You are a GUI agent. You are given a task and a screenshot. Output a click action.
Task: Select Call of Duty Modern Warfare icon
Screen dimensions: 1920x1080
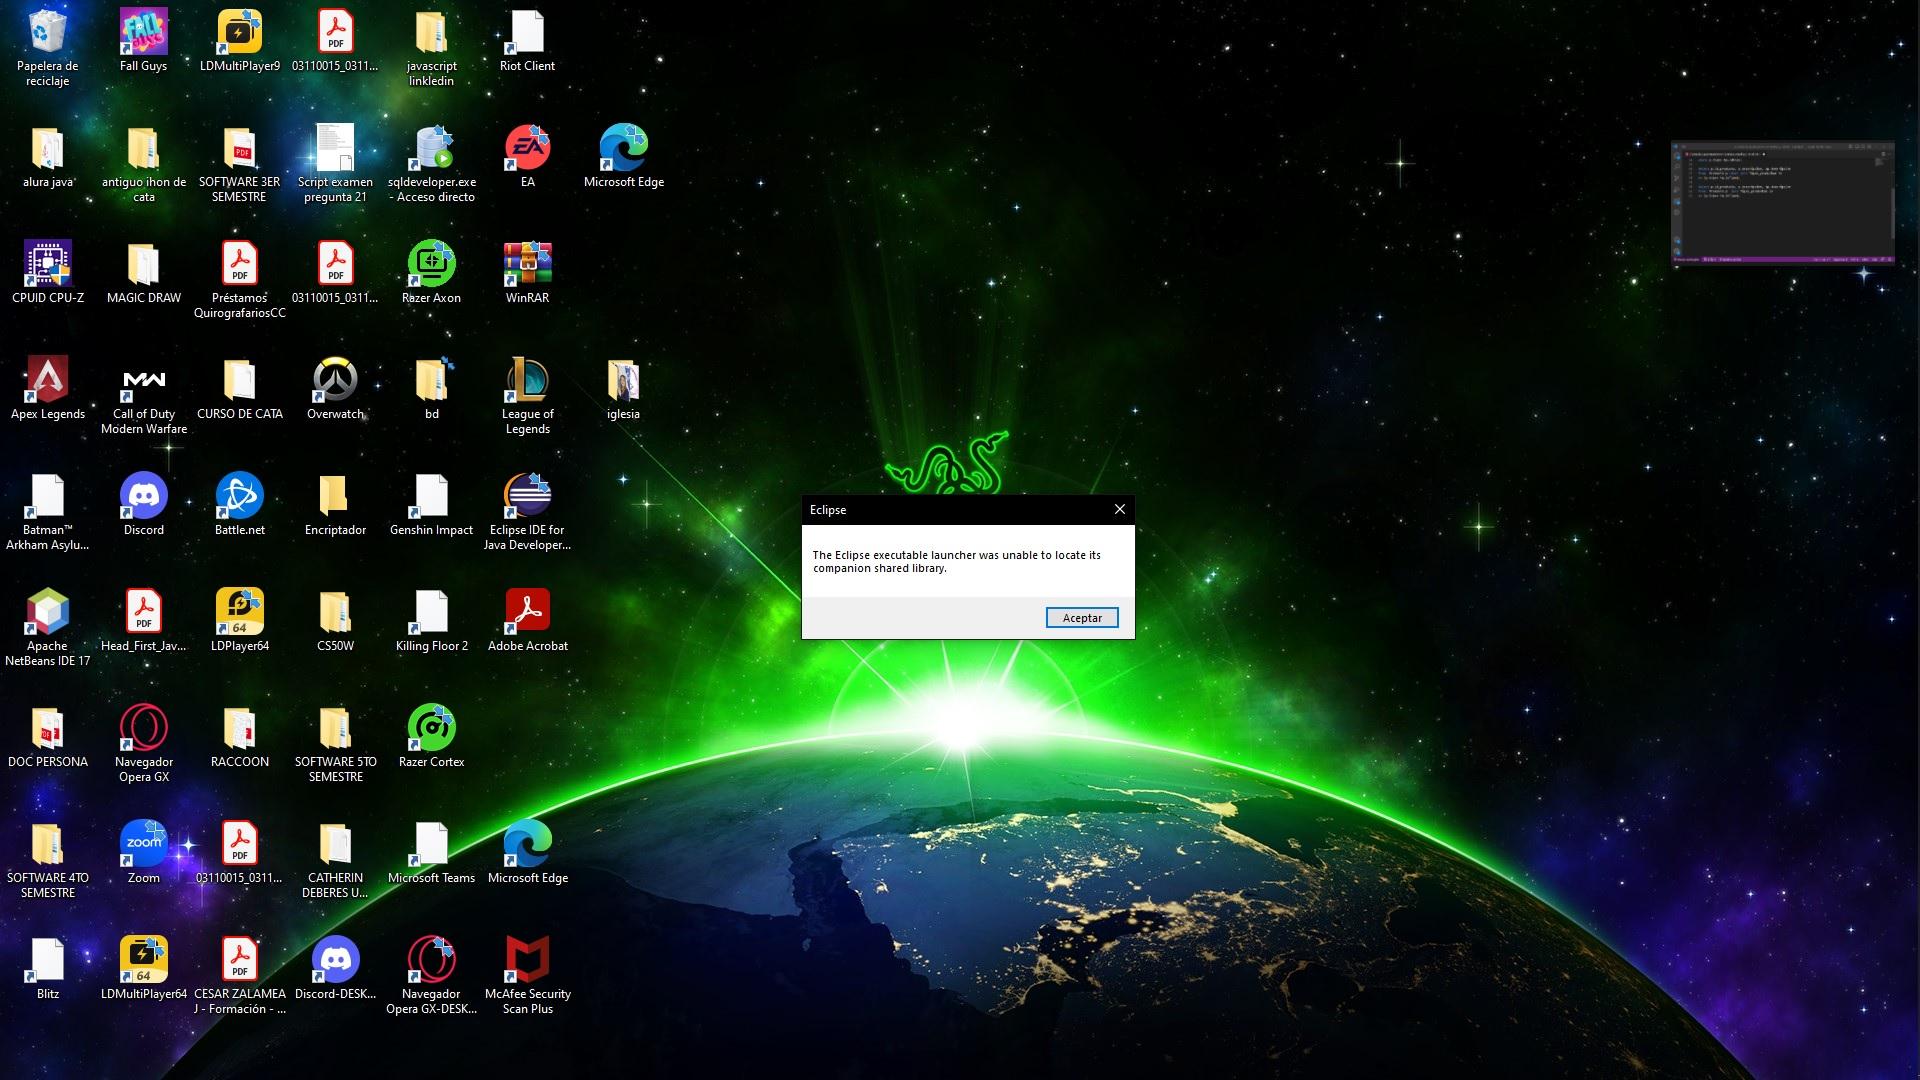143,394
